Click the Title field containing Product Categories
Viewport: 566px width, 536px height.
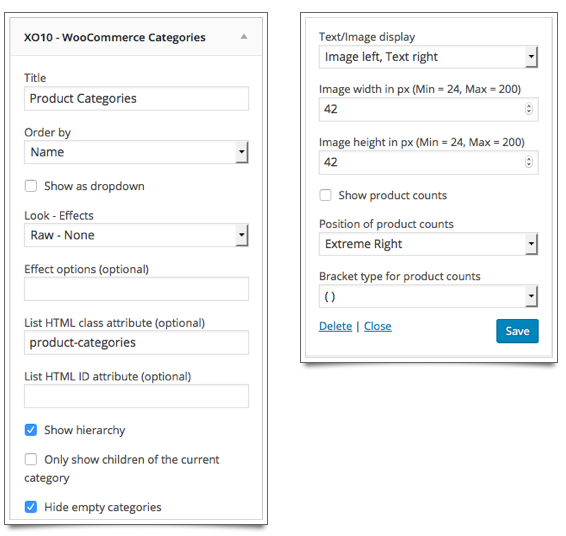coord(136,98)
